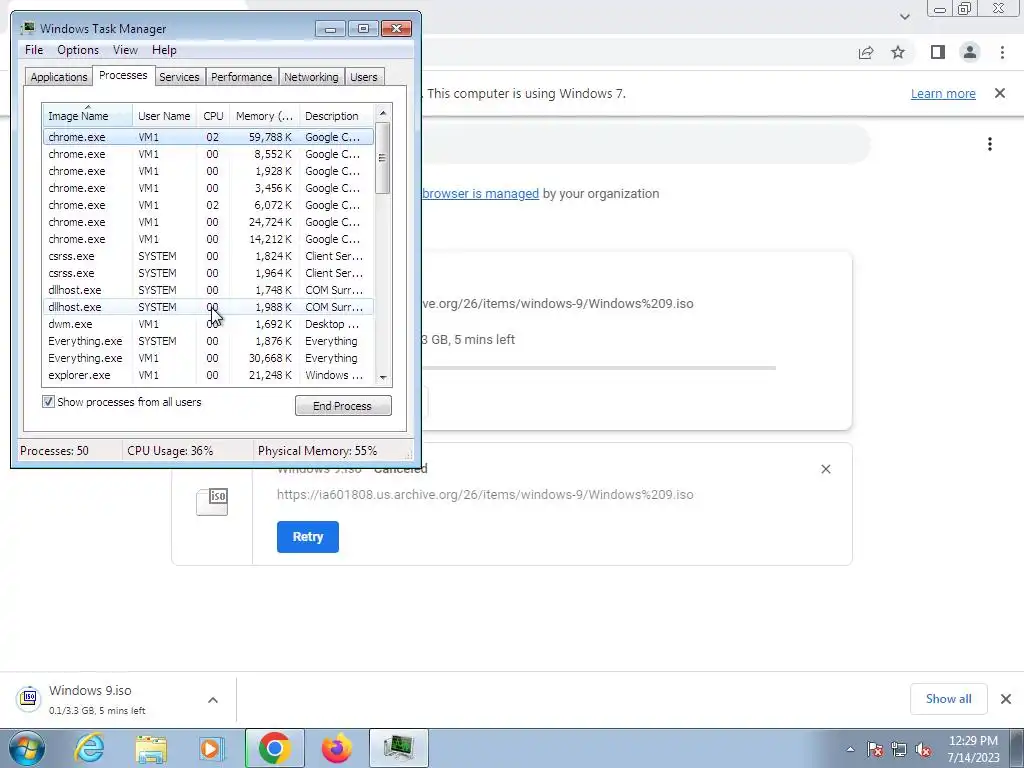This screenshot has height=768, width=1024.
Task: Switch to the Services tab
Action: point(179,76)
